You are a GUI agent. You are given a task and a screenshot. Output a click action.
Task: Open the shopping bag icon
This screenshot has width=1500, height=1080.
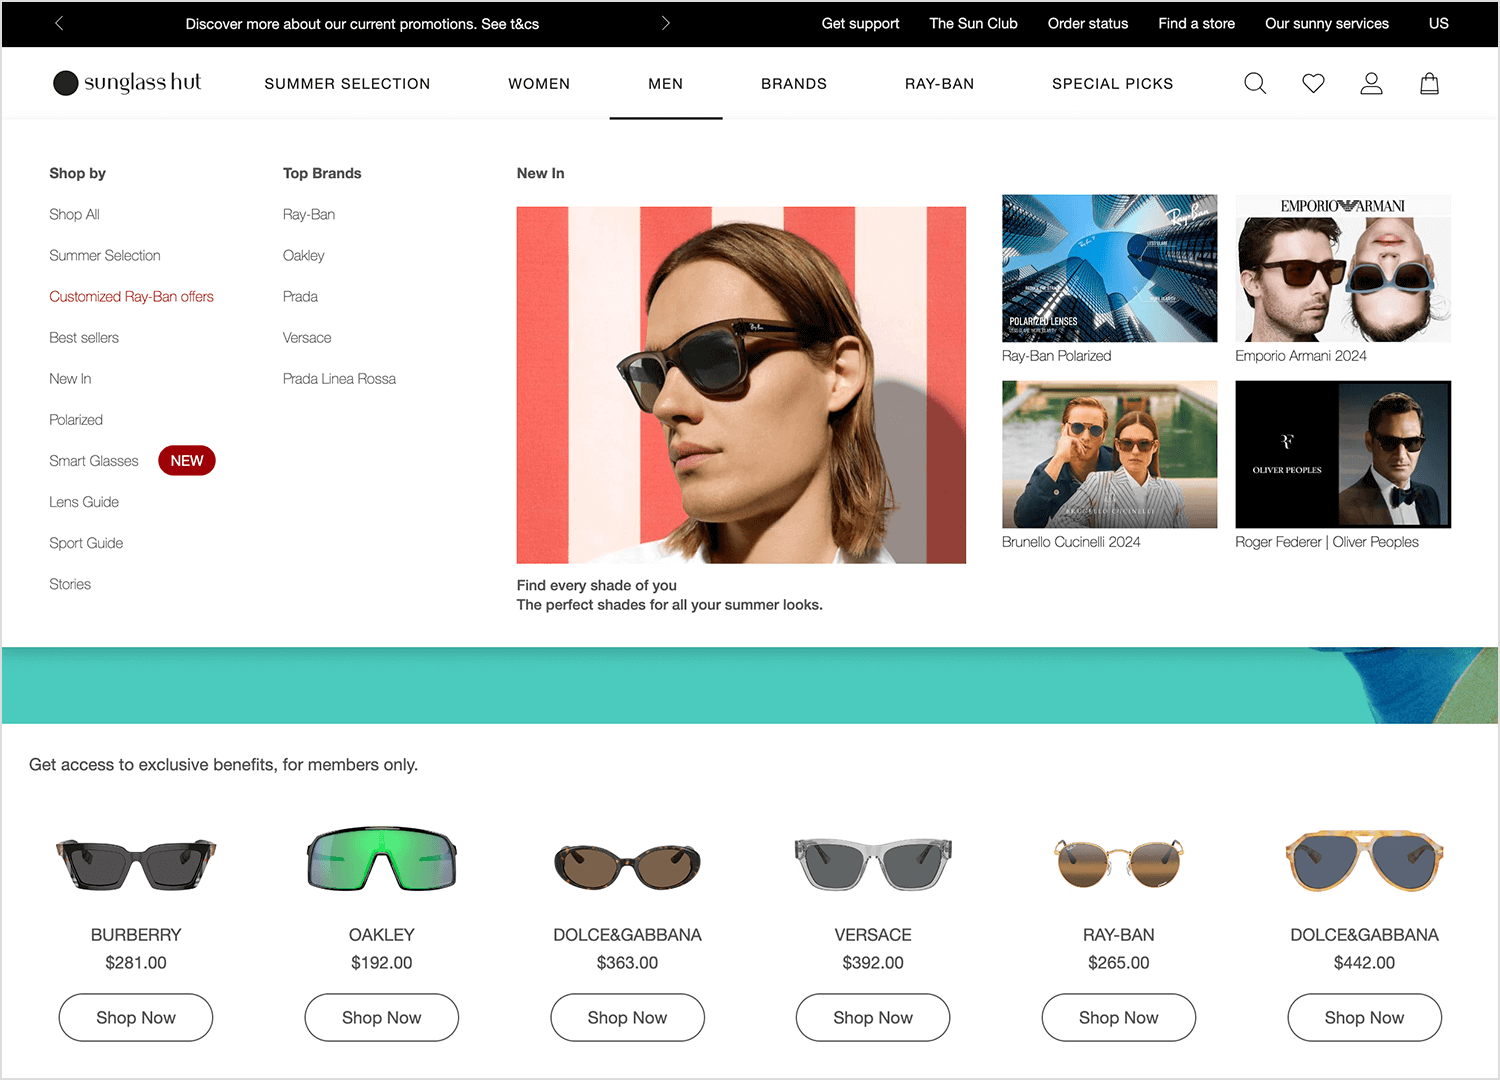pyautogui.click(x=1429, y=84)
